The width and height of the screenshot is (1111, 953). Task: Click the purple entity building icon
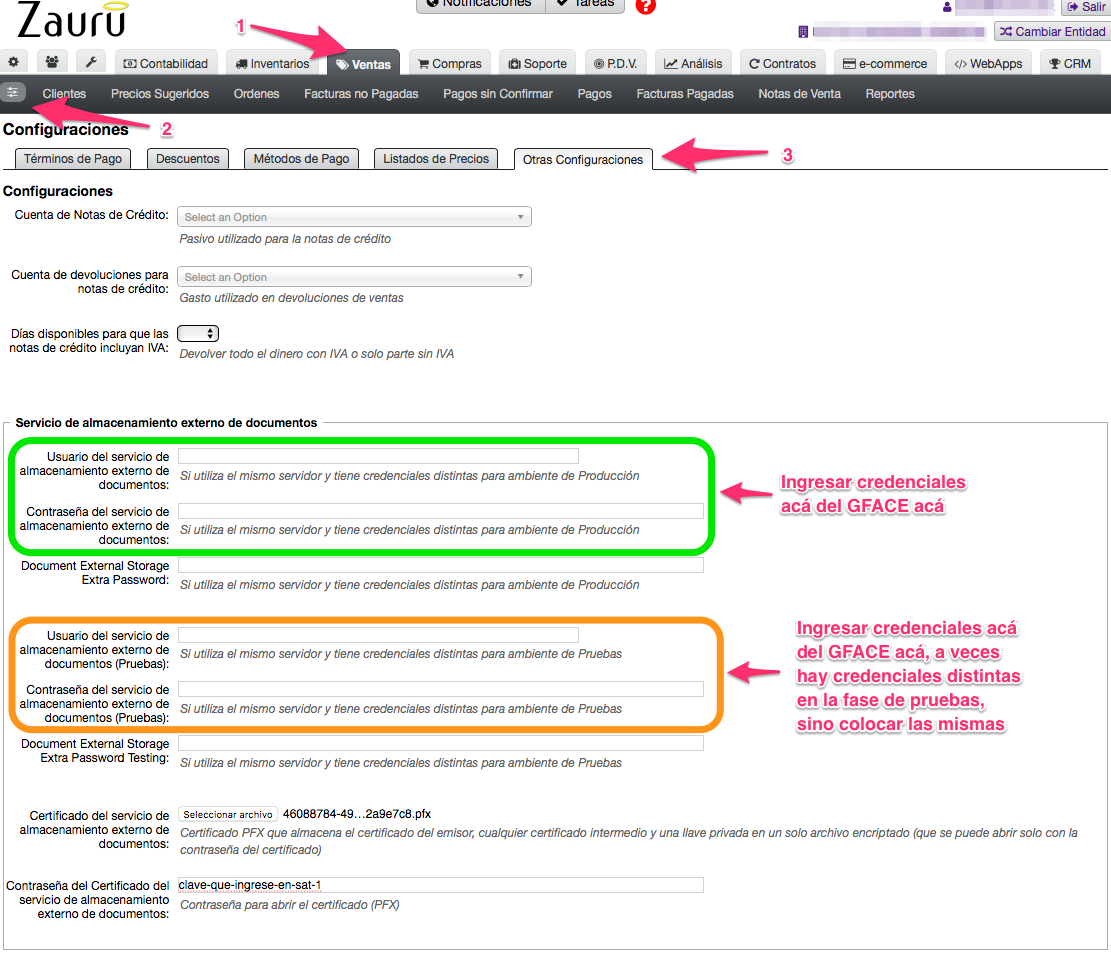(x=803, y=32)
